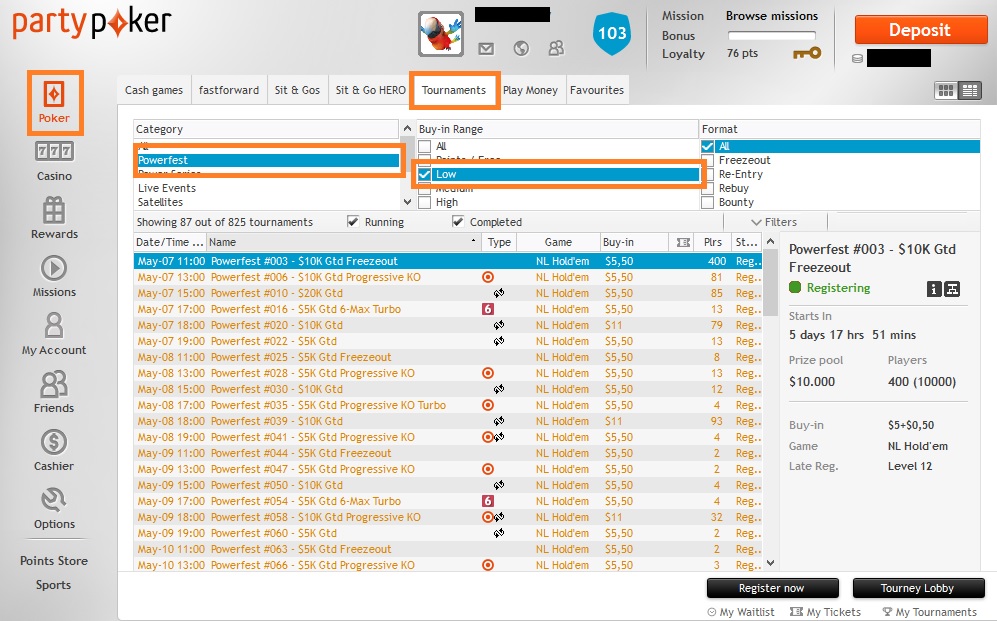Click the ticket column header icon
997x621 pixels.
point(684,242)
